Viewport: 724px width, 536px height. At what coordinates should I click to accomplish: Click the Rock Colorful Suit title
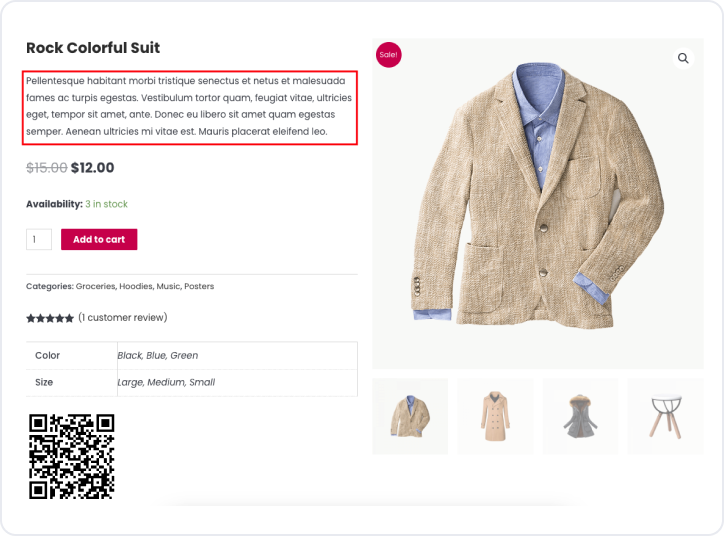pyautogui.click(x=93, y=48)
